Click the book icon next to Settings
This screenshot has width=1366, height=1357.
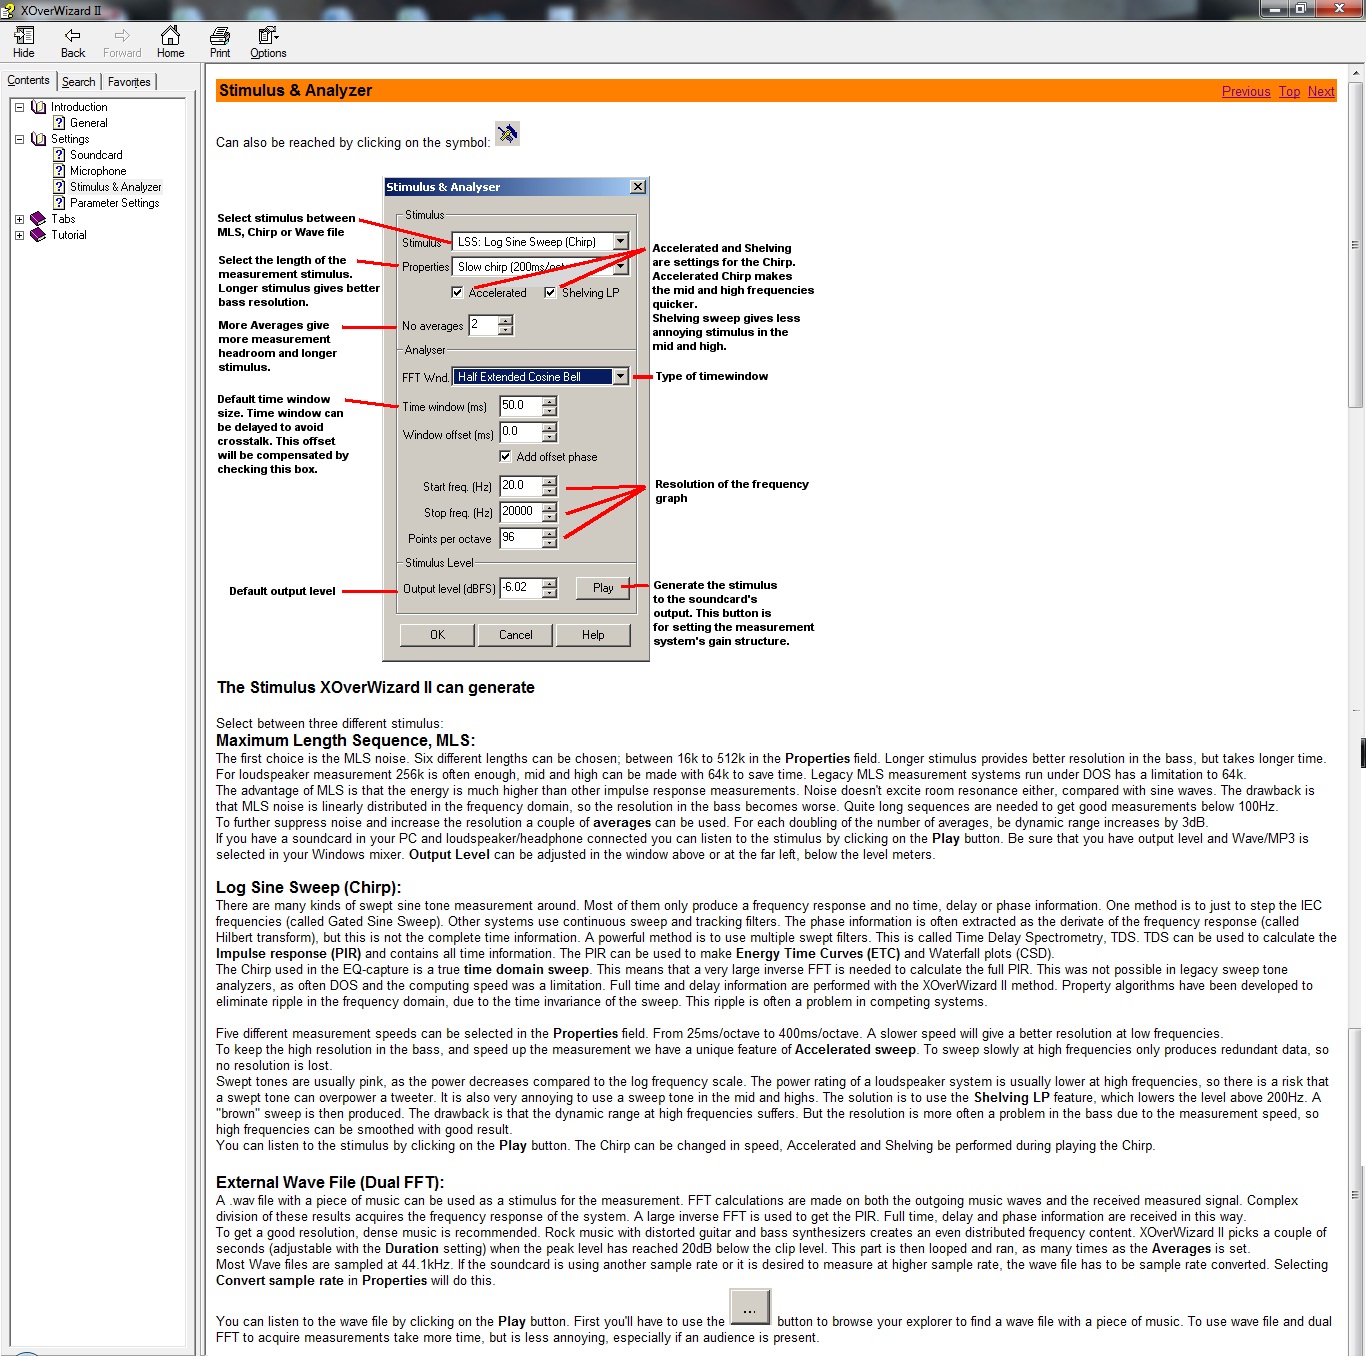(38, 139)
